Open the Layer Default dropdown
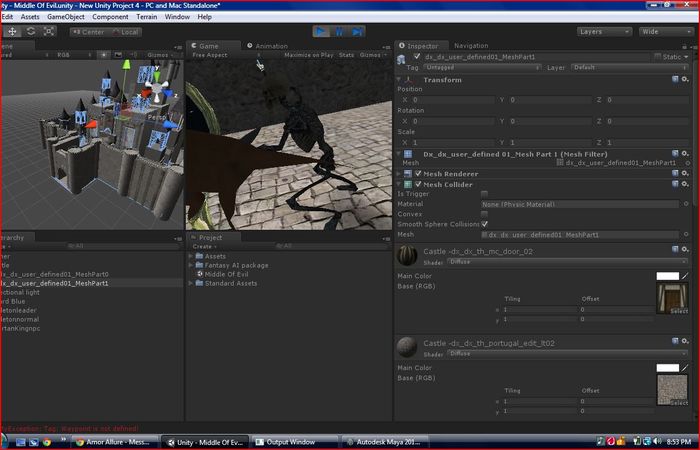Image resolution: width=700 pixels, height=450 pixels. (x=630, y=67)
